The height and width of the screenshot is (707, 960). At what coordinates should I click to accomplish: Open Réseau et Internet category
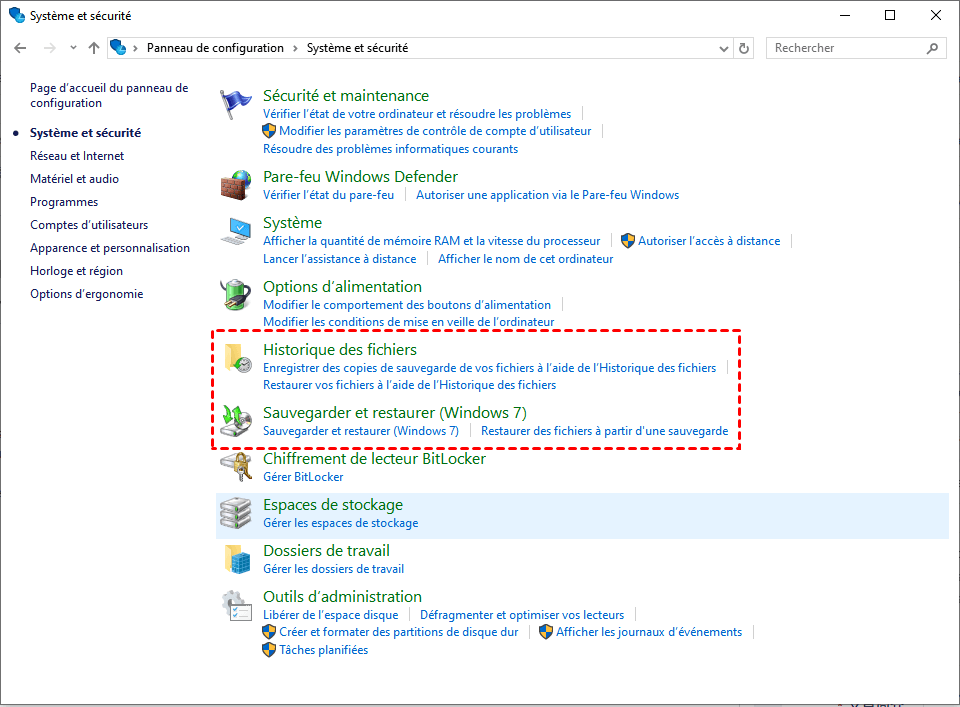click(x=77, y=156)
